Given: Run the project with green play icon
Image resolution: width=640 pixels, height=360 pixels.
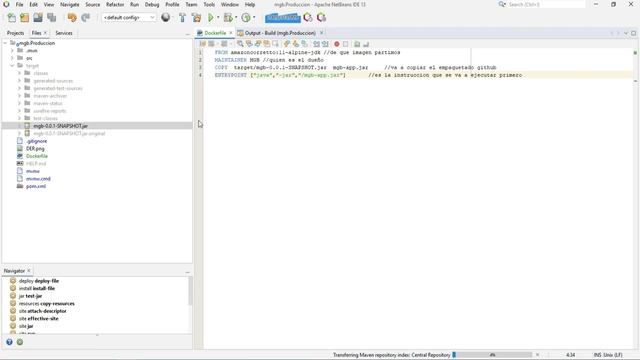Looking at the screenshot, I should pyautogui.click(x=211, y=18).
